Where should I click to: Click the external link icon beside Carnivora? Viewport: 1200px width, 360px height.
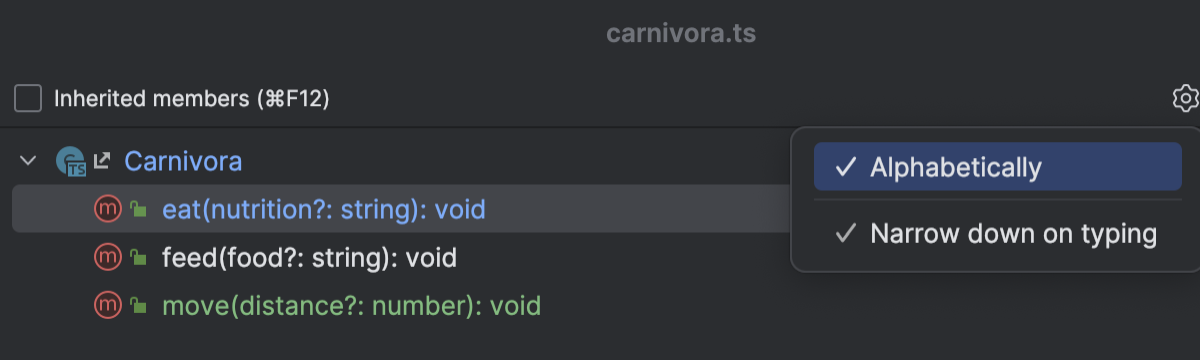(102, 160)
